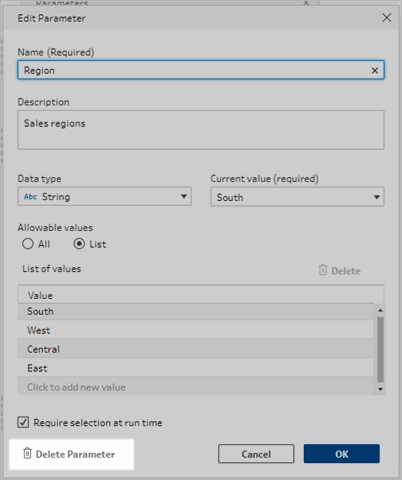This screenshot has width=402, height=480.
Task: Close the Edit Parameter dialog
Action: [x=387, y=18]
